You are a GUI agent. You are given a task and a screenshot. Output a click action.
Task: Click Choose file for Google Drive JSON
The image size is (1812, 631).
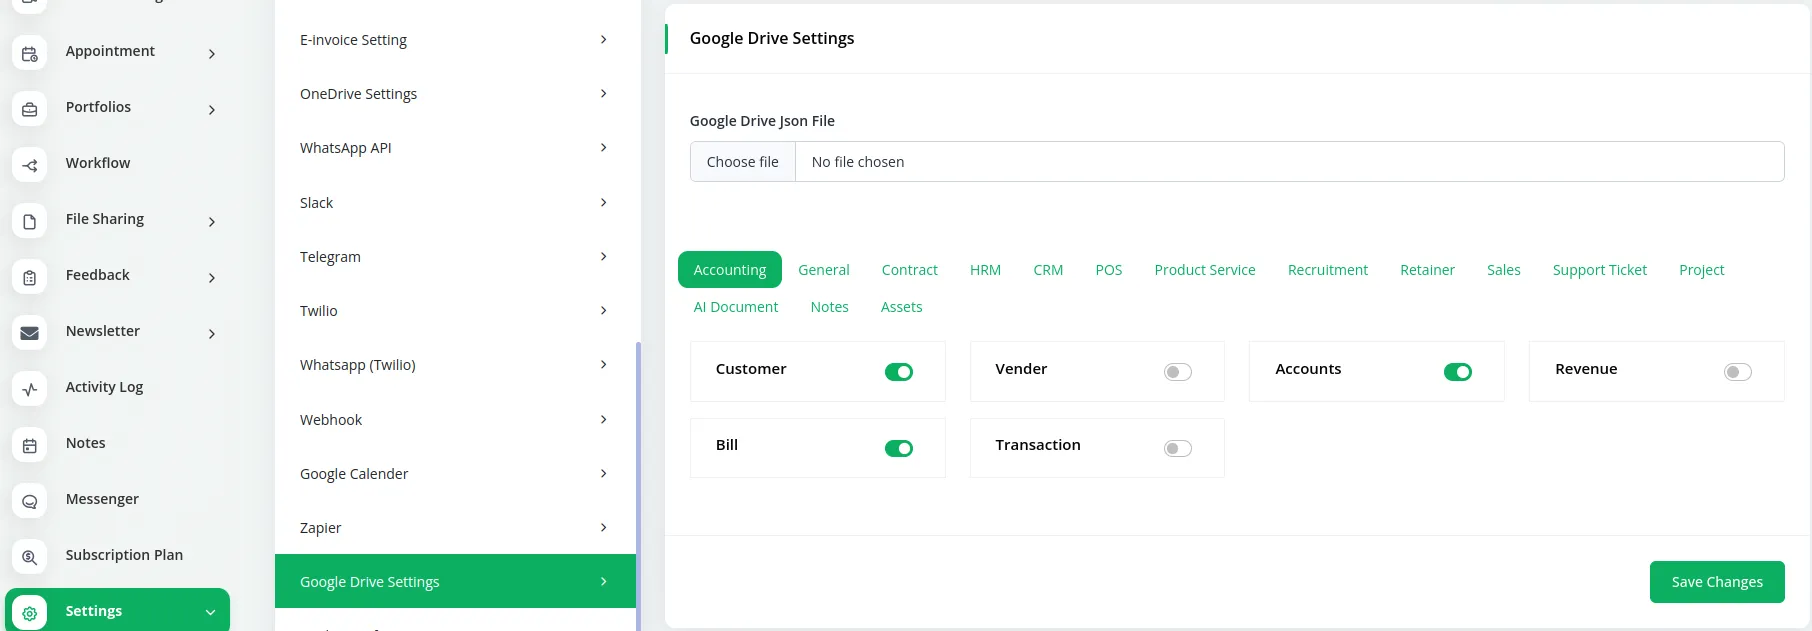[742, 162]
